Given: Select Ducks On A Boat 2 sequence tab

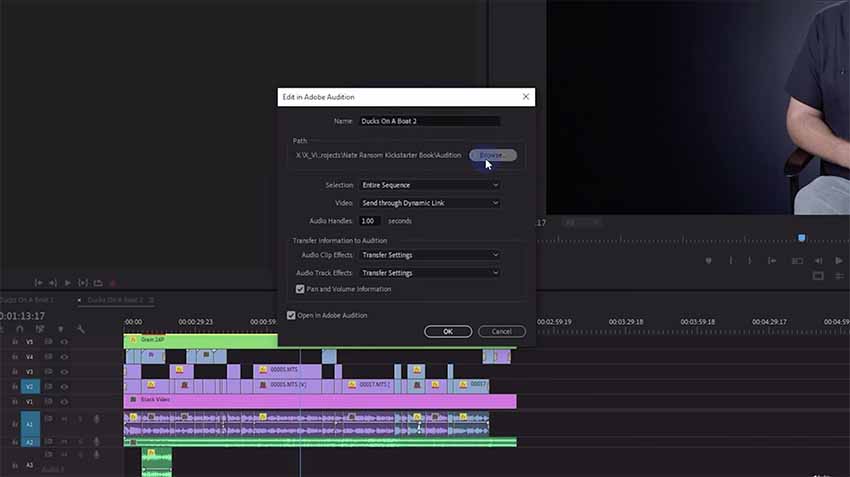Looking at the screenshot, I should point(115,300).
